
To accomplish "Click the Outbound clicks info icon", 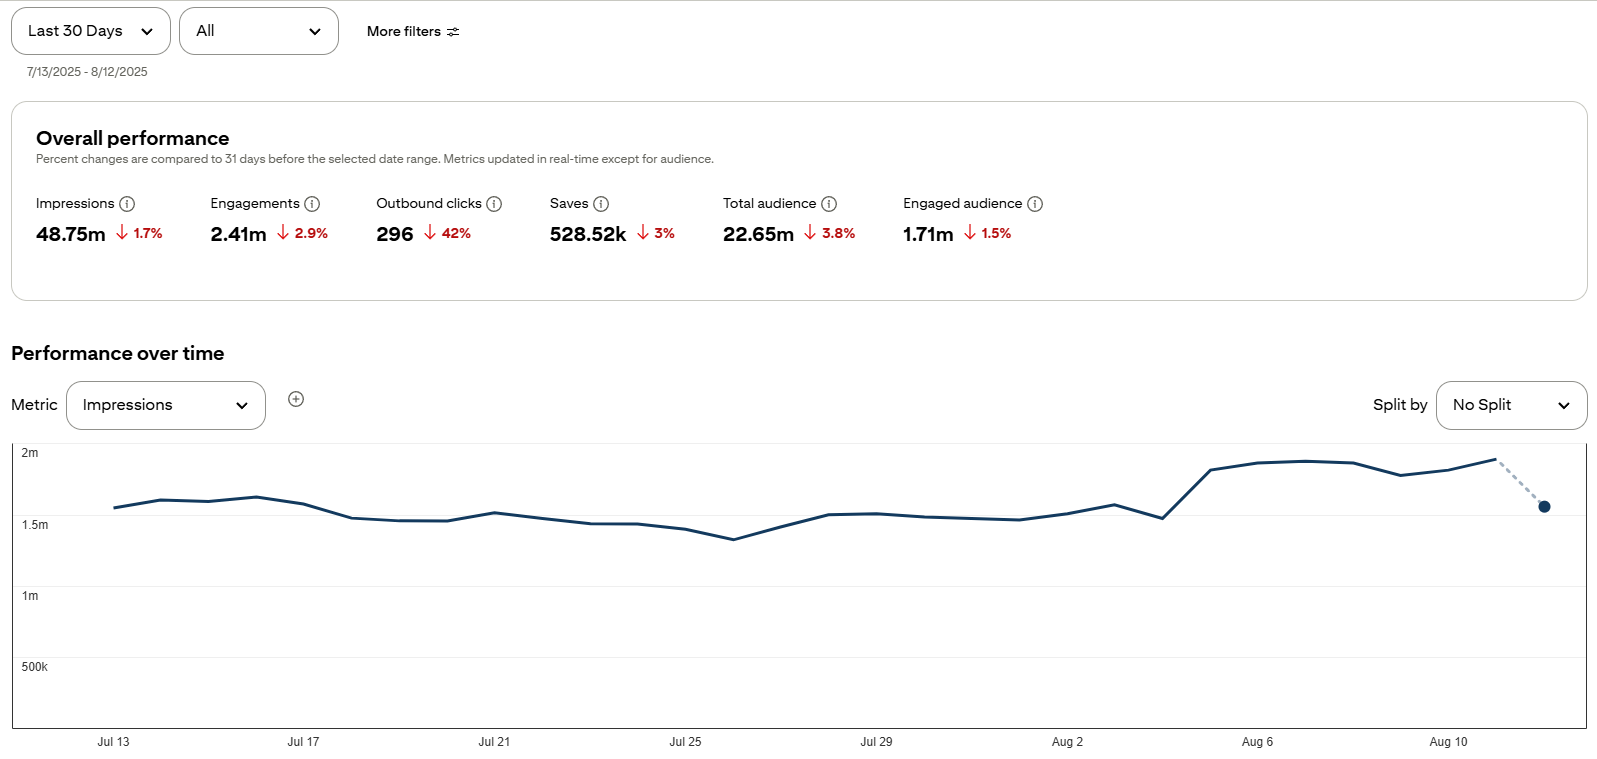I will (x=494, y=204).
